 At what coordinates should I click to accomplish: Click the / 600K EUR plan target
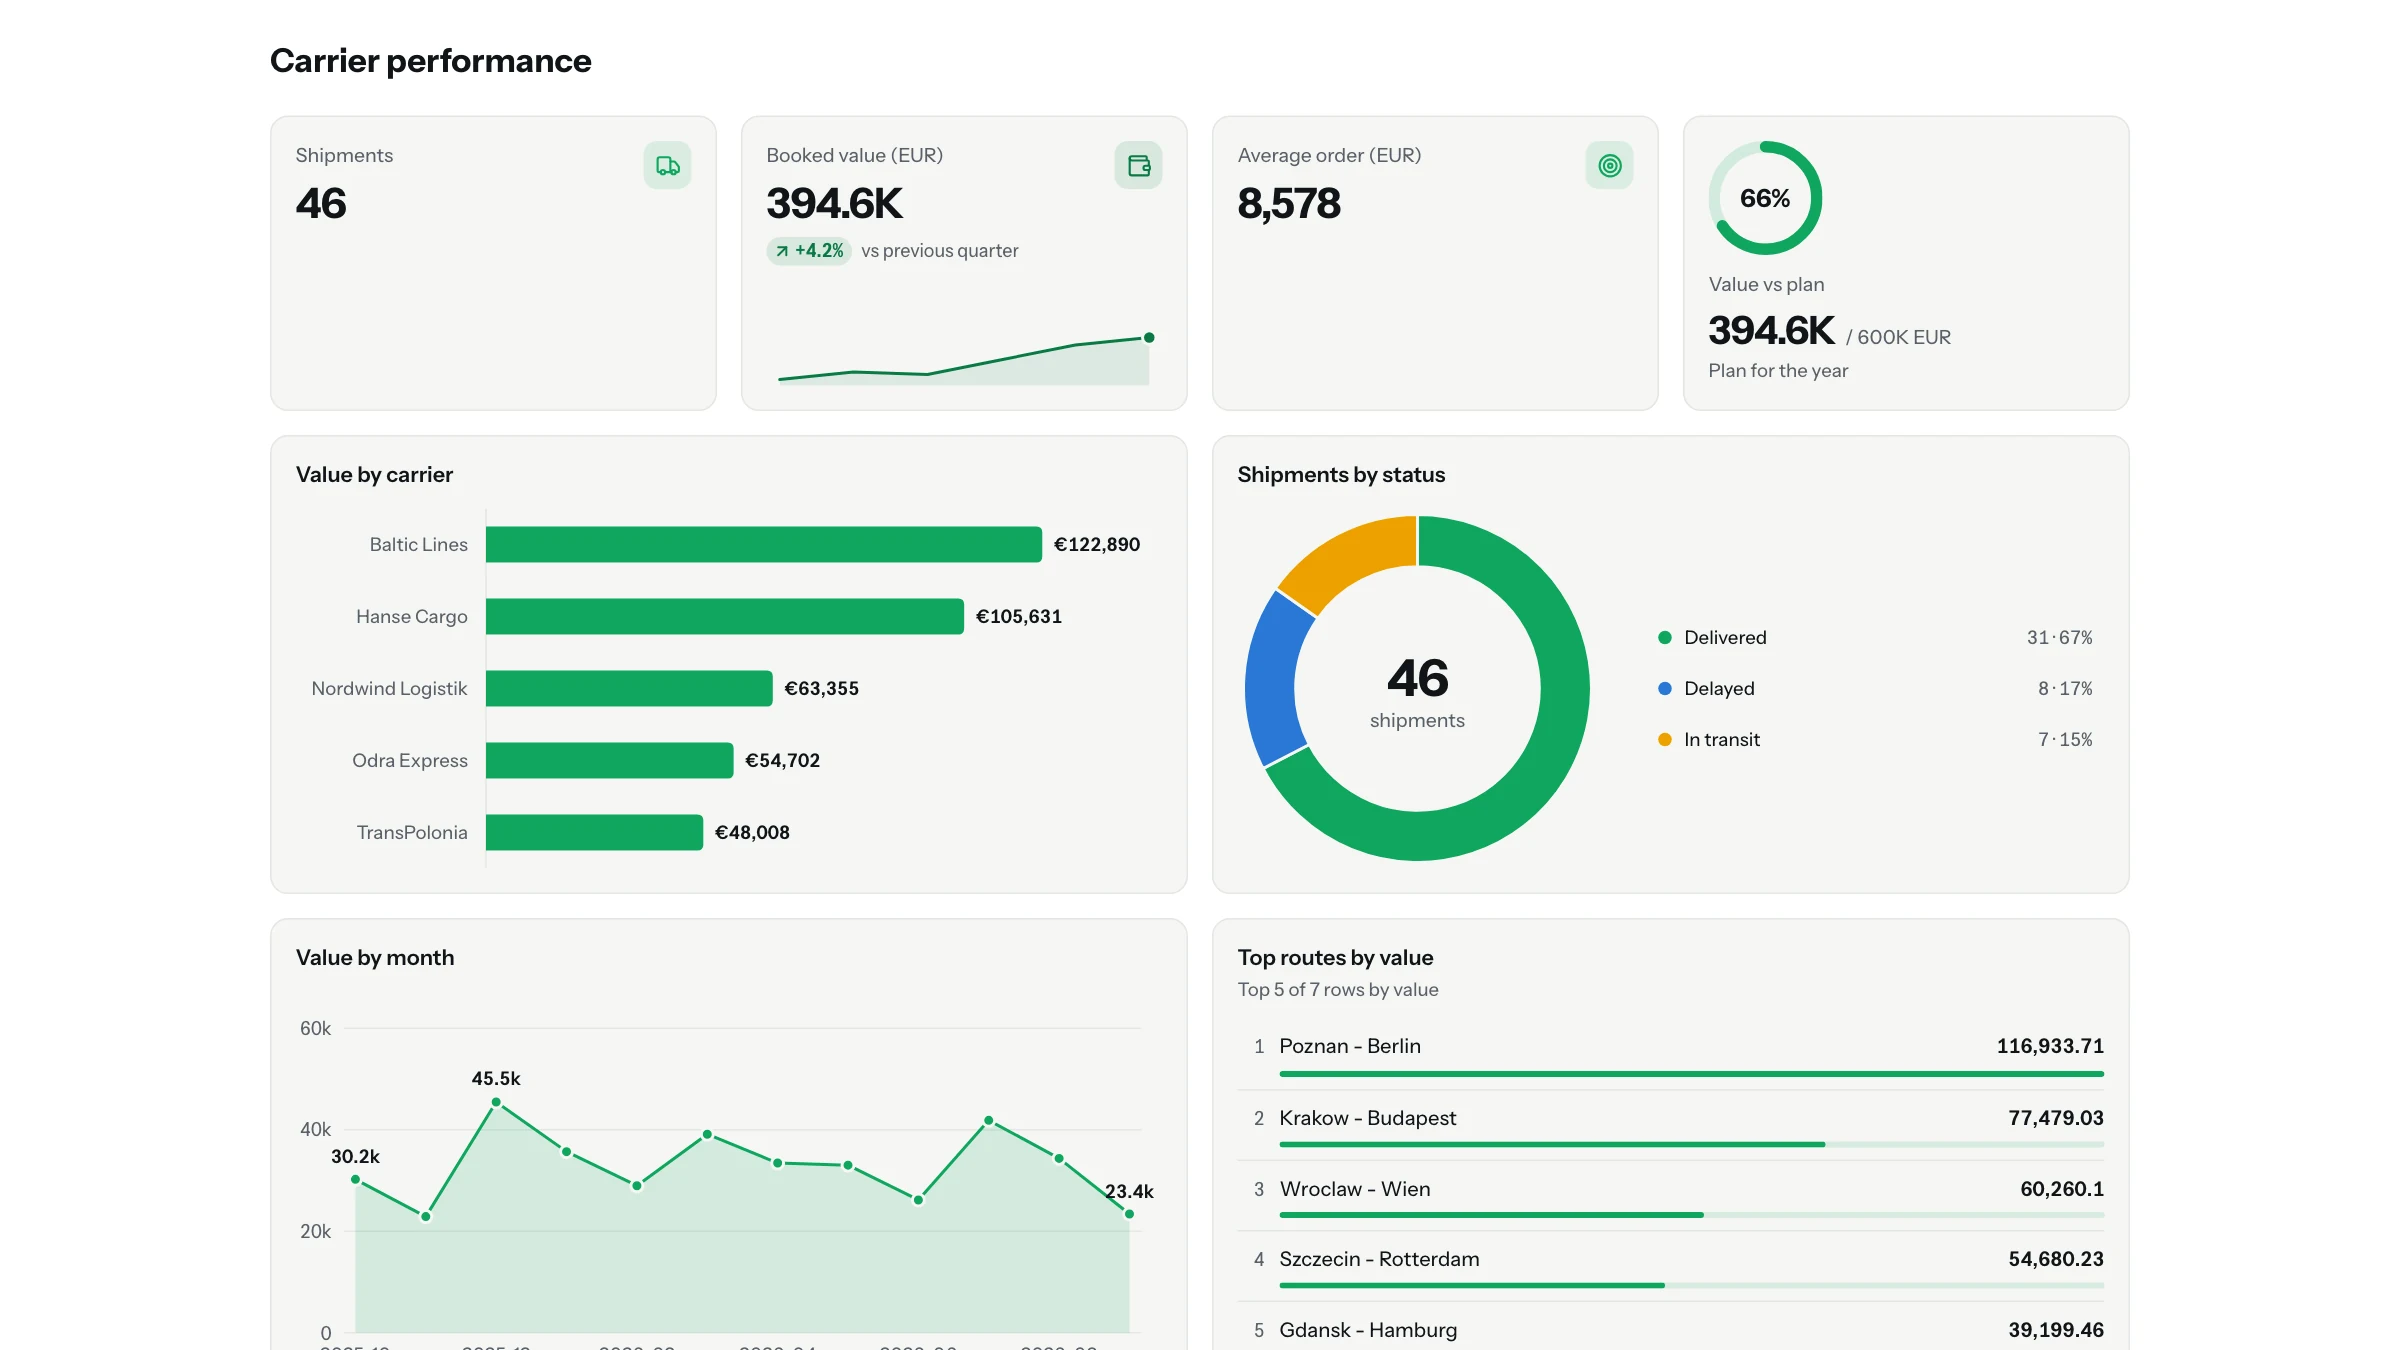point(1899,338)
